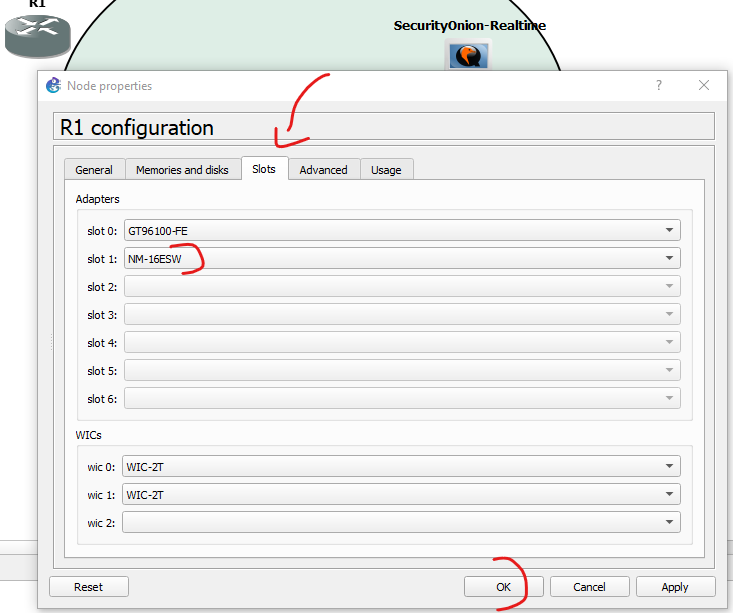Click the Adapters group label
The width and height of the screenshot is (733, 613).
(97, 199)
